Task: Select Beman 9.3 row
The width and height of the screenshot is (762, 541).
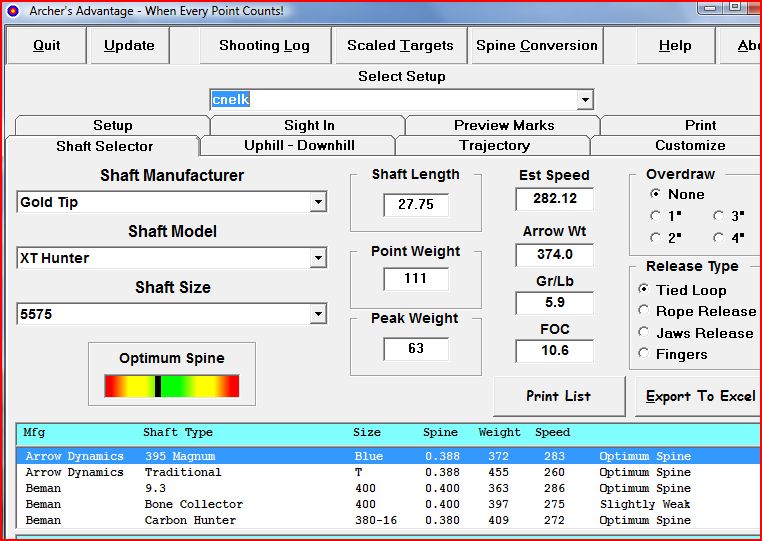Action: pos(389,488)
